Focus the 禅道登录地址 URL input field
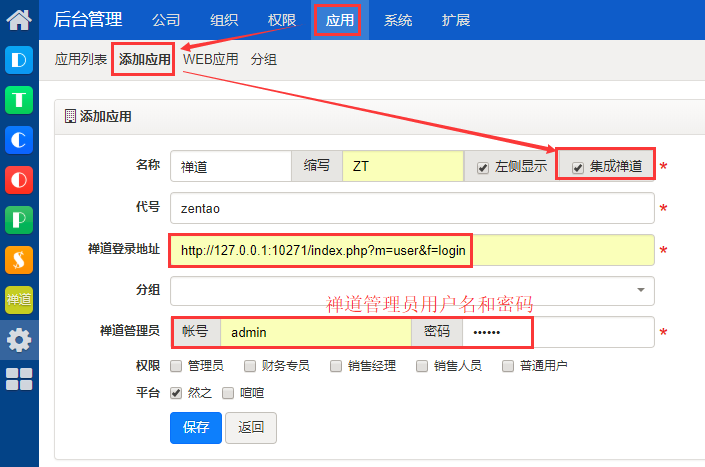The width and height of the screenshot is (705, 467). (x=412, y=250)
